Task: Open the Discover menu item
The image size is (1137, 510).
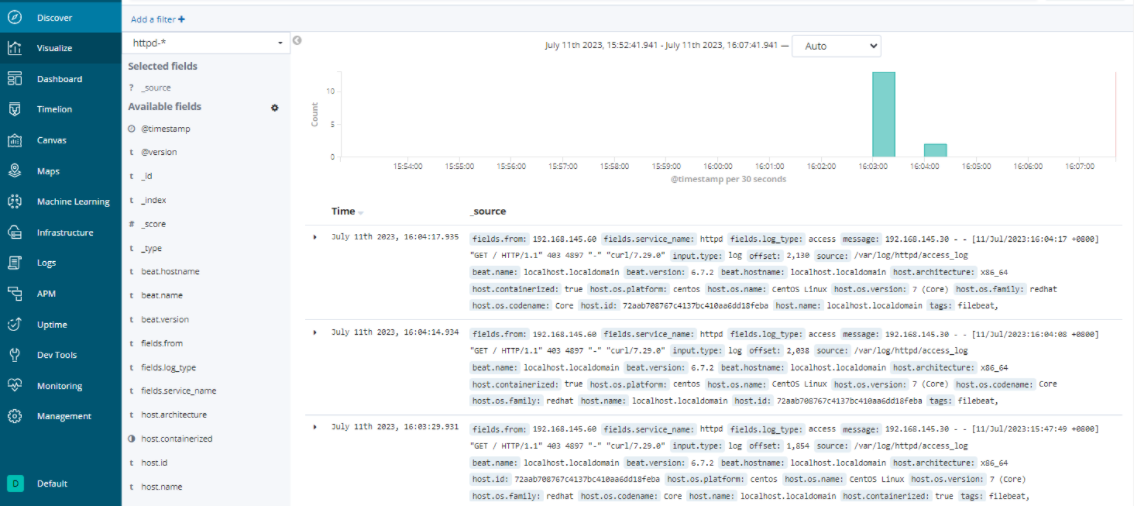Action: (x=55, y=17)
